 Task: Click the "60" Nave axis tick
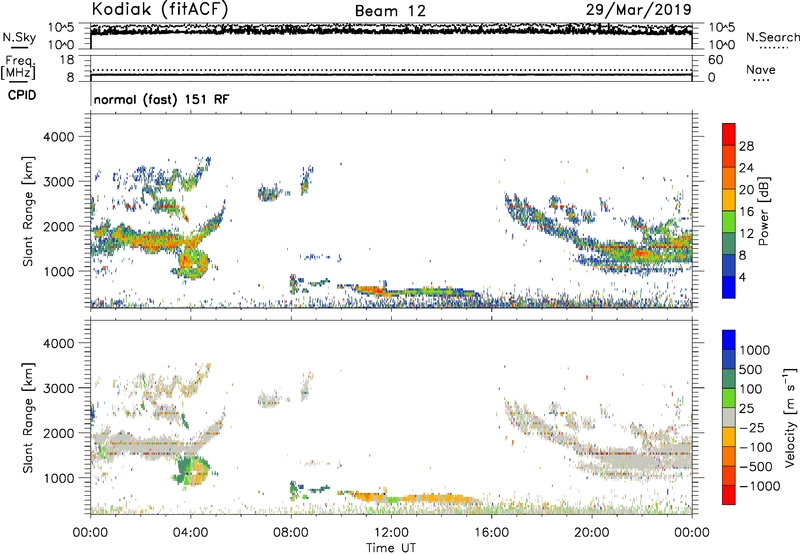point(715,60)
